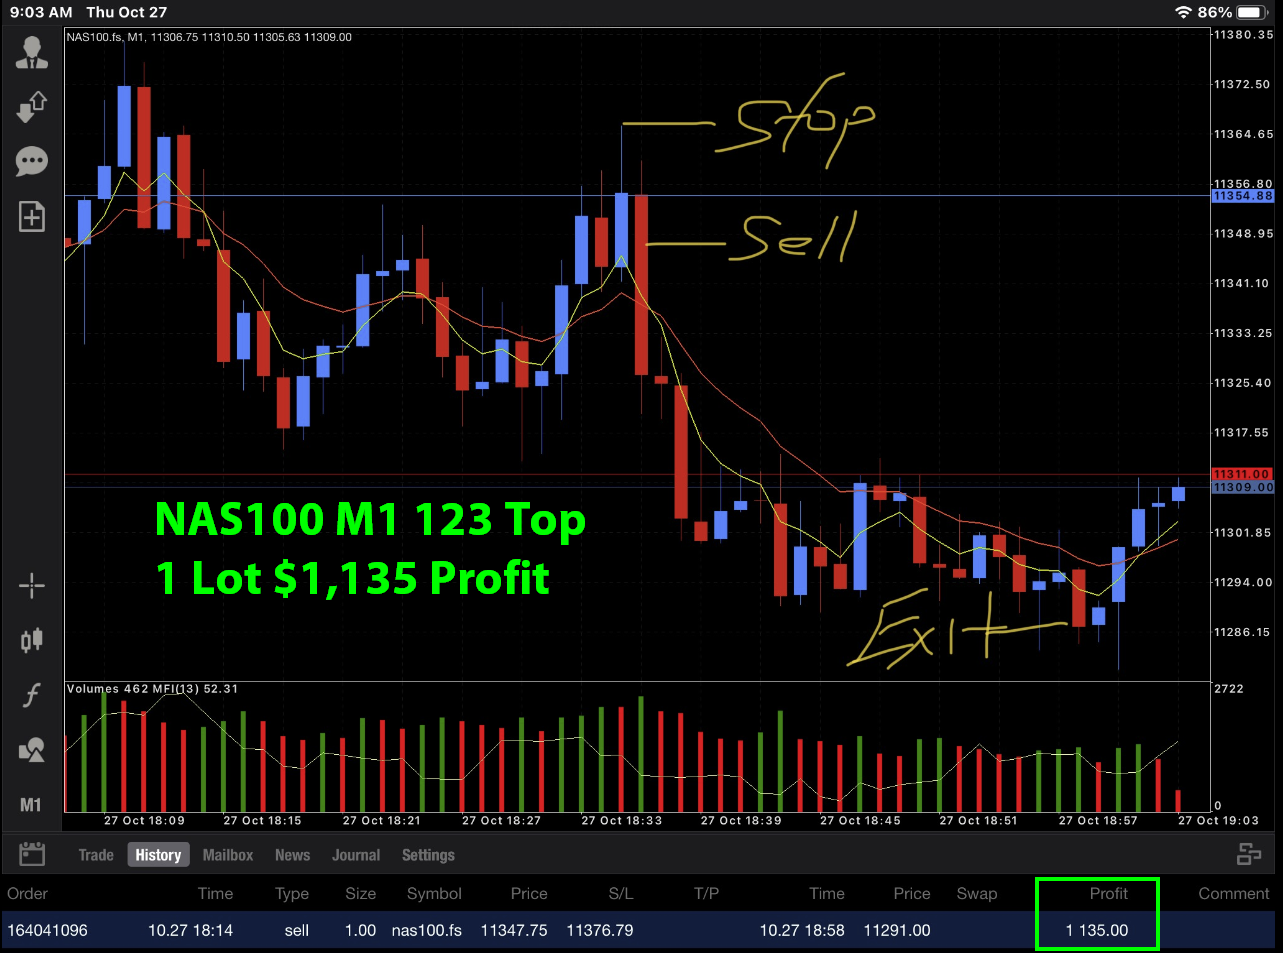The width and height of the screenshot is (1283, 953).
Task: Activate the crosshair cursor tool
Action: [32, 586]
